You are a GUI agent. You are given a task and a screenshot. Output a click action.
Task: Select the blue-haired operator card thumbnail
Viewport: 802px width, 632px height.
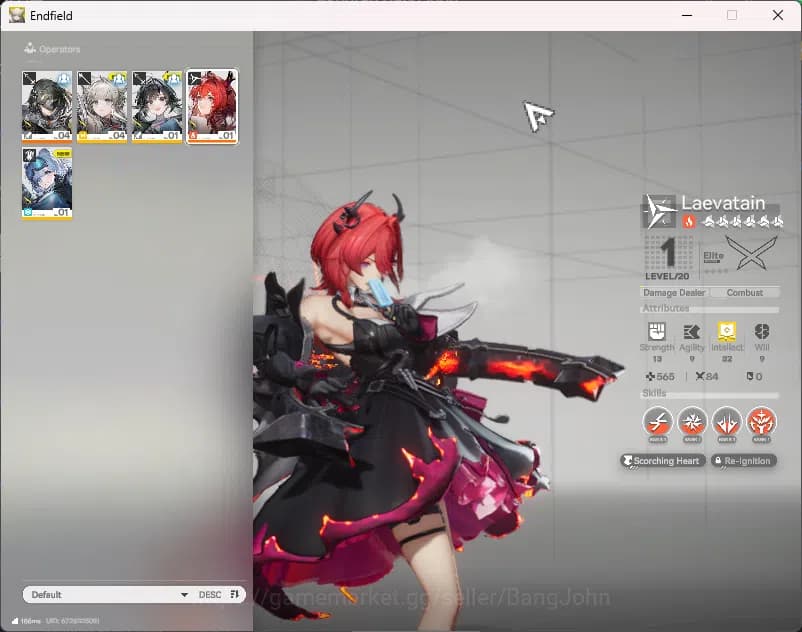pyautogui.click(x=46, y=180)
